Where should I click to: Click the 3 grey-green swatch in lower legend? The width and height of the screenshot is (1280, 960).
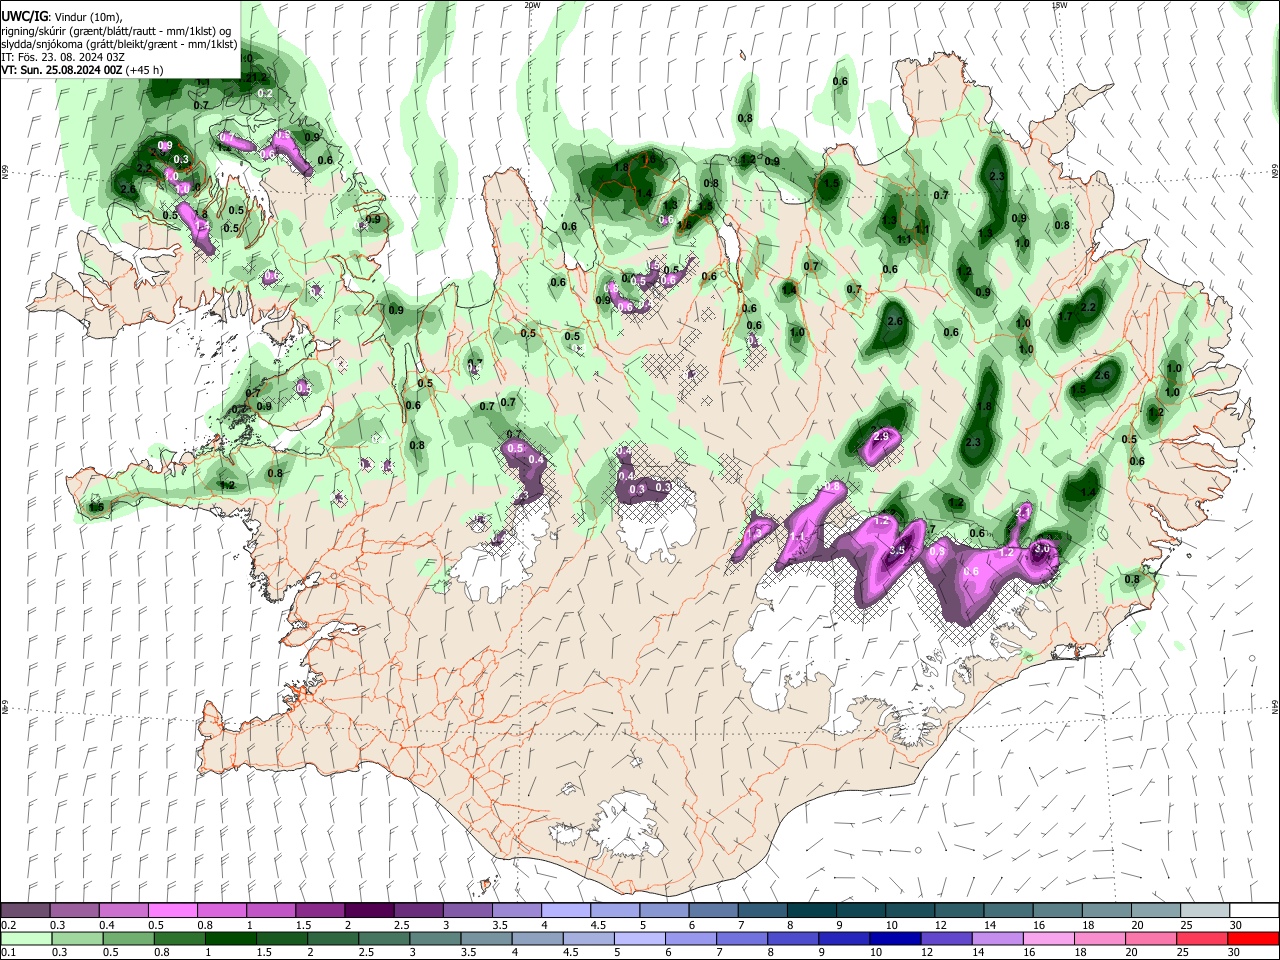point(434,938)
